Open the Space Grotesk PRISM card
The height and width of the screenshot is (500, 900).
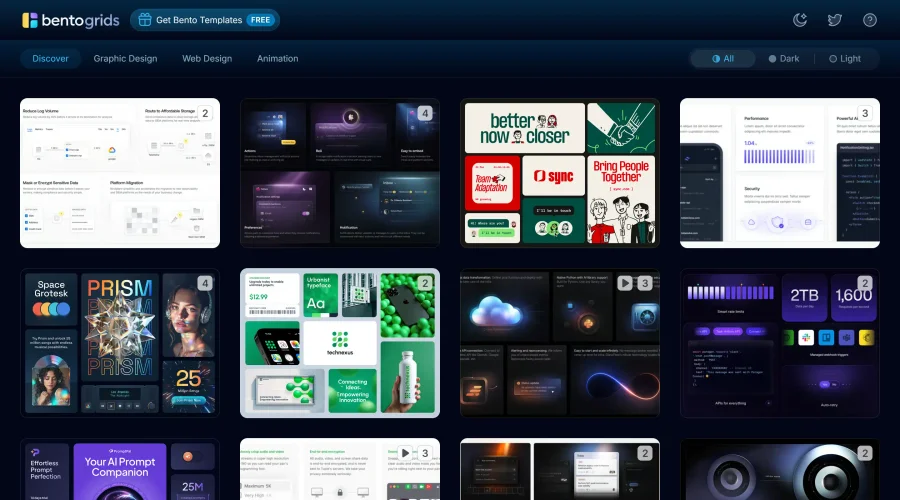point(120,343)
